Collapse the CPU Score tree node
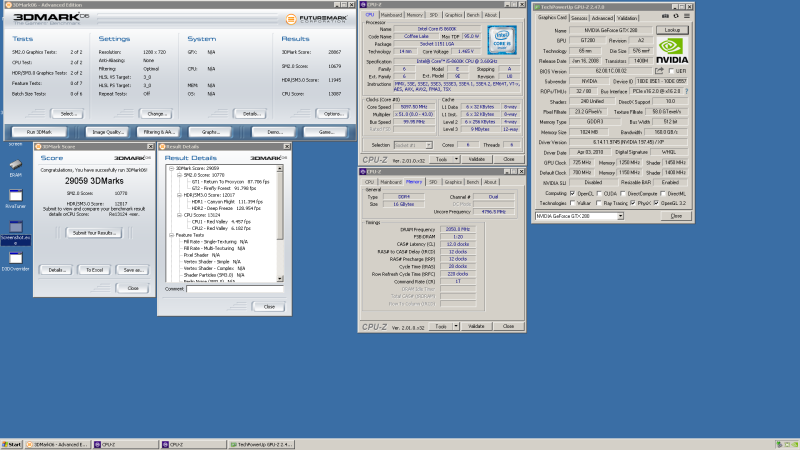800x450 pixels. 179,215
